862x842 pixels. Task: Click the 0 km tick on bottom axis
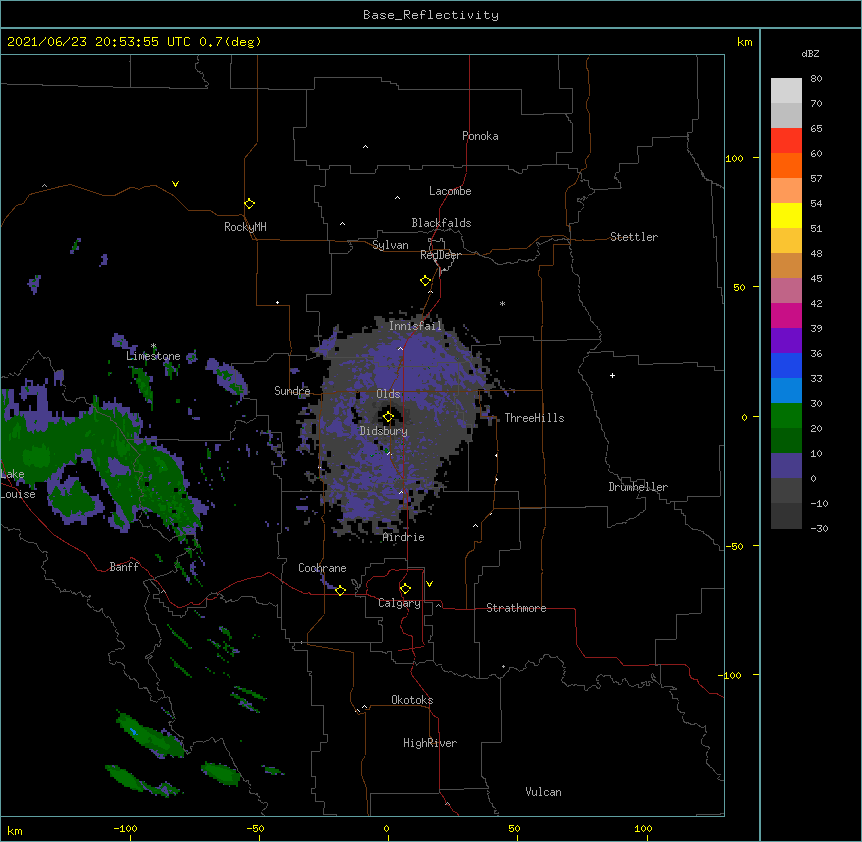(386, 828)
